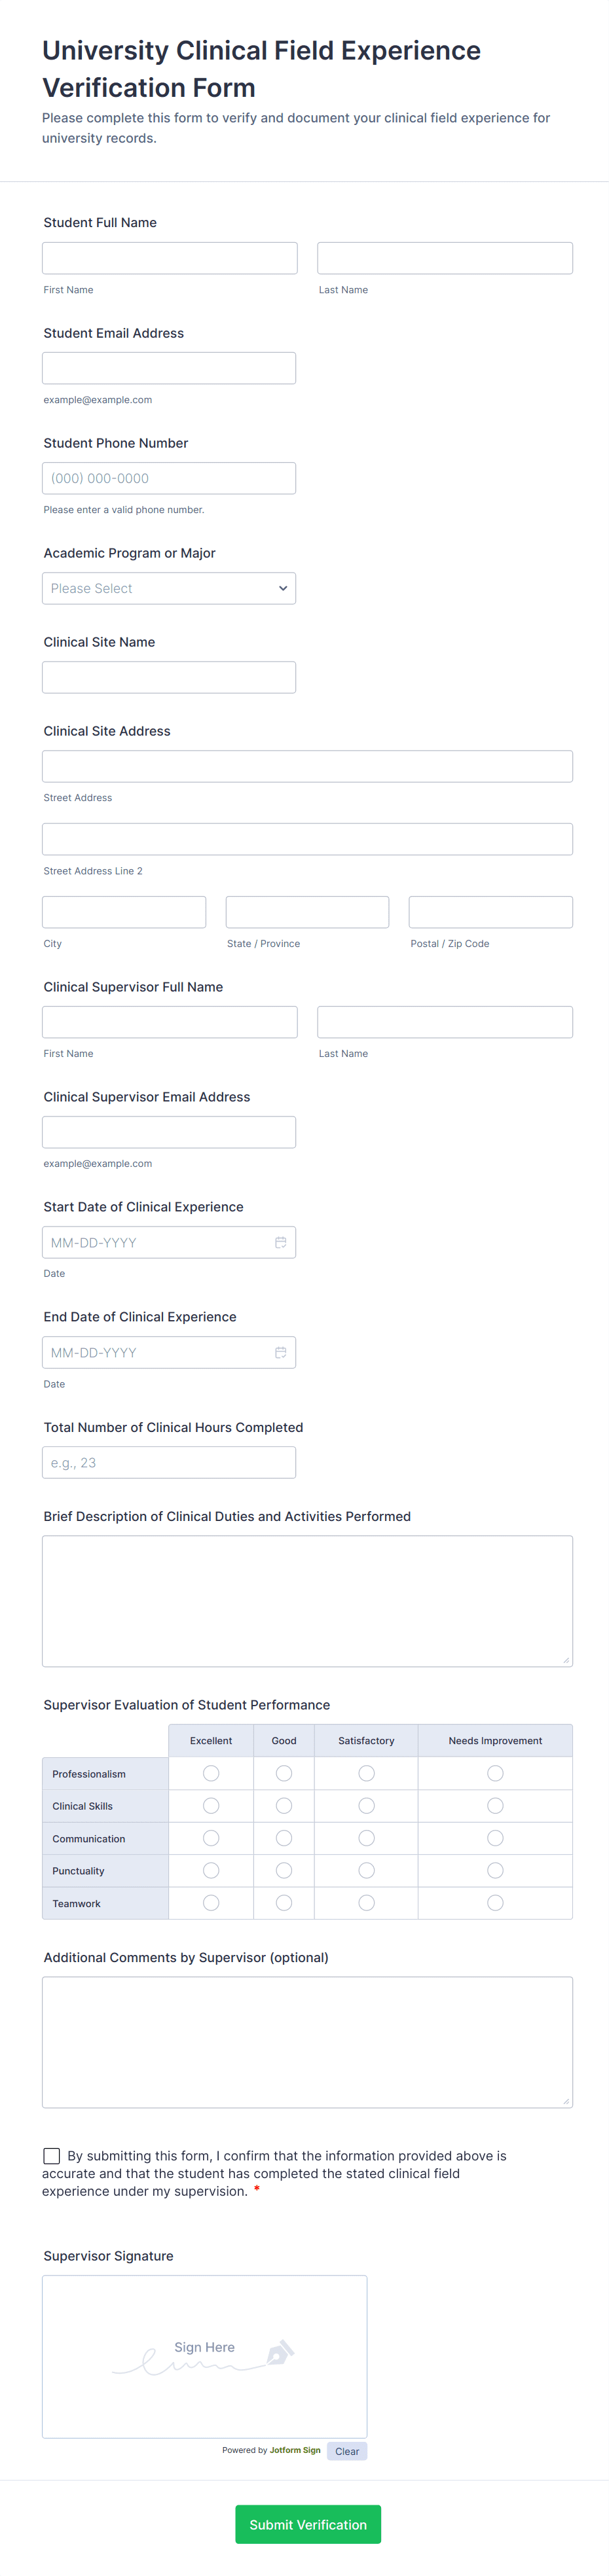Click the Student Email Address field
The image size is (609, 2576).
point(169,368)
